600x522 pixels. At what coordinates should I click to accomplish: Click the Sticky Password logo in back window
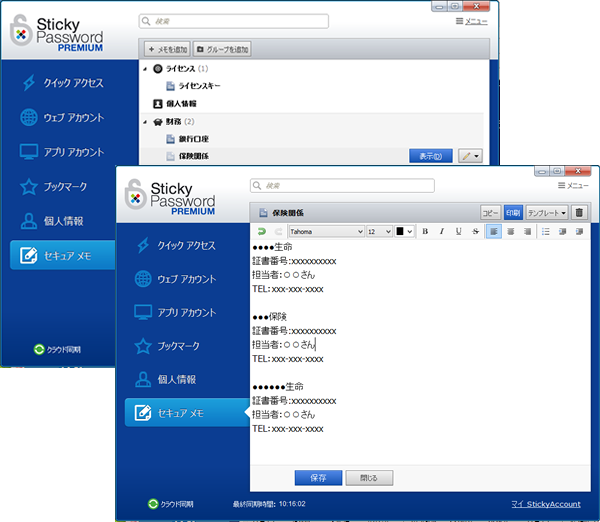tap(57, 34)
